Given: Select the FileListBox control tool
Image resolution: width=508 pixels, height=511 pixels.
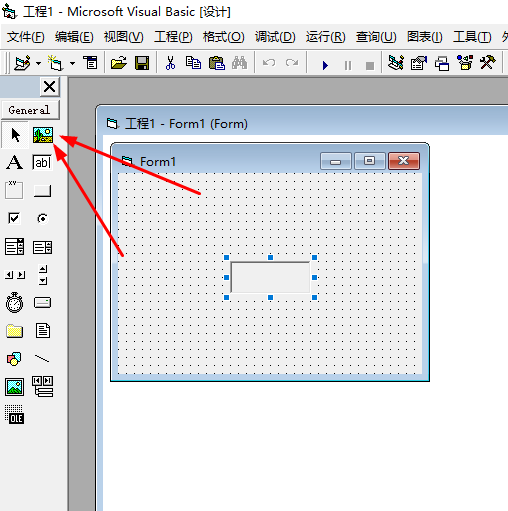Looking at the screenshot, I should [x=43, y=331].
